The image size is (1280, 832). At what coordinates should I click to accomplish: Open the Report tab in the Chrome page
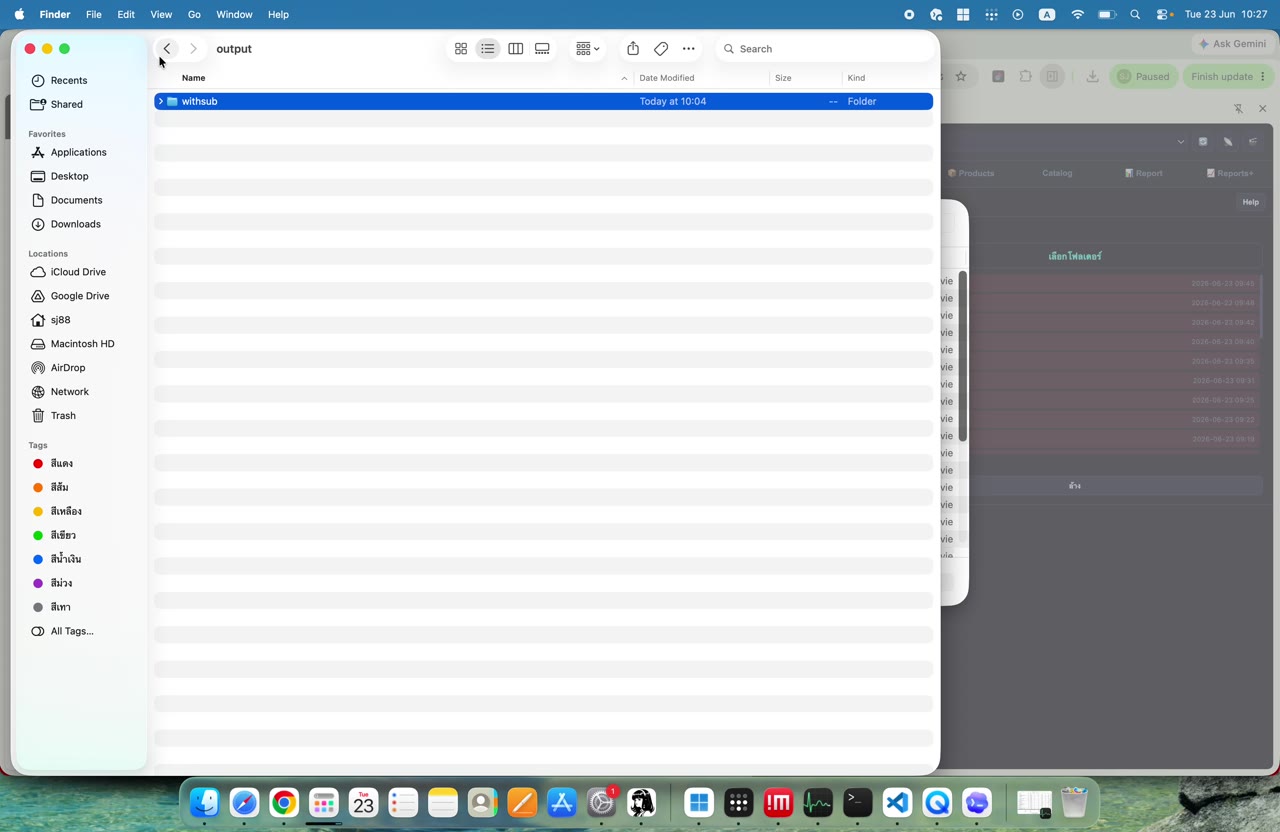click(1144, 173)
